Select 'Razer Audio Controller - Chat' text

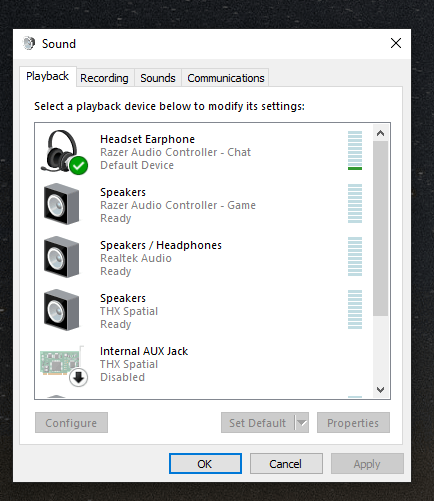(175, 152)
